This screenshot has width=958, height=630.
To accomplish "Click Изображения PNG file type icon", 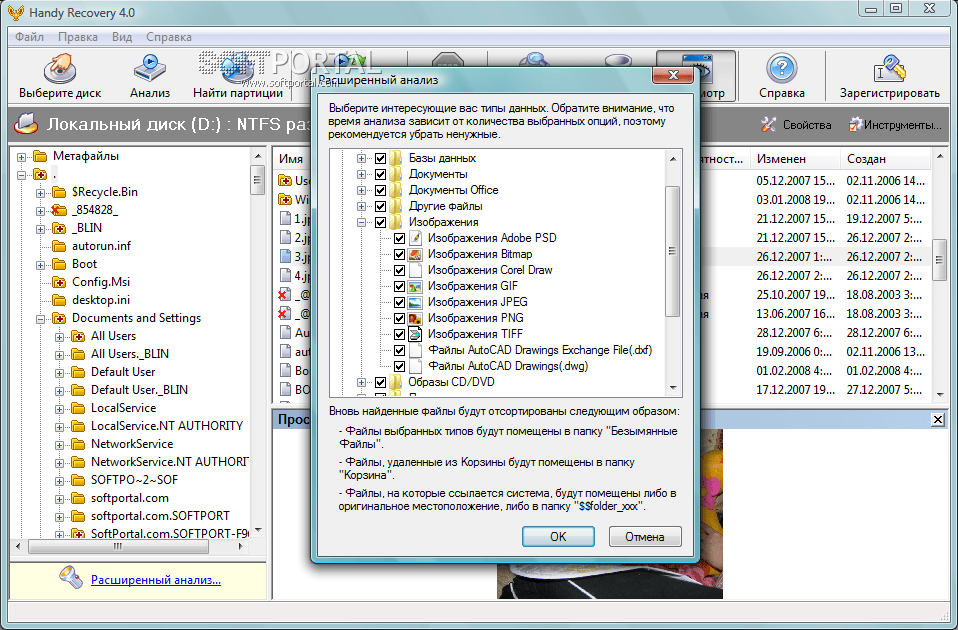I will click(x=415, y=318).
